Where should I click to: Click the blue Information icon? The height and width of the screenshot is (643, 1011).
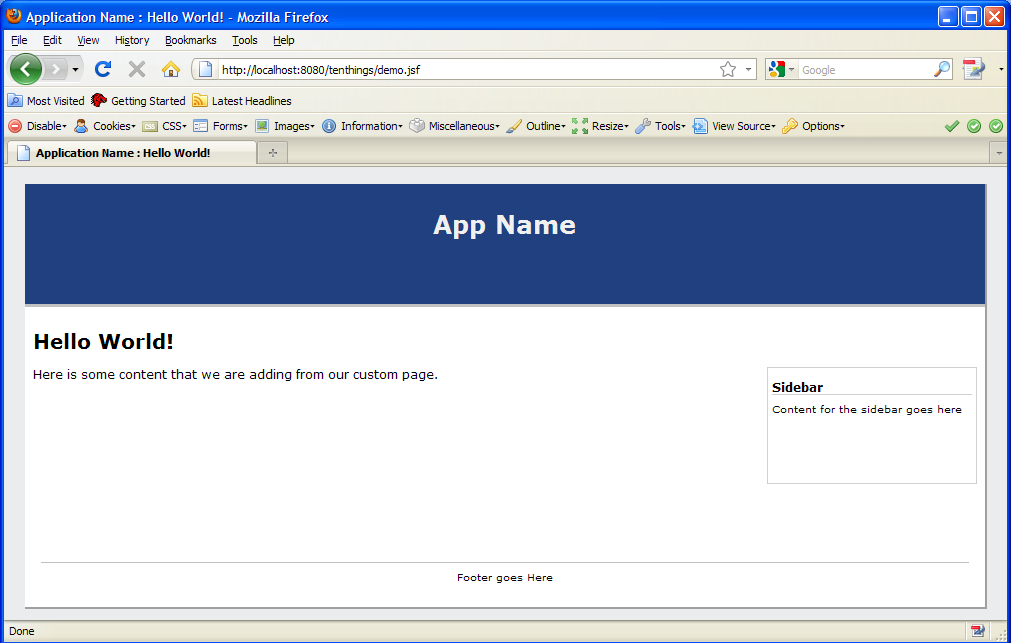point(329,126)
